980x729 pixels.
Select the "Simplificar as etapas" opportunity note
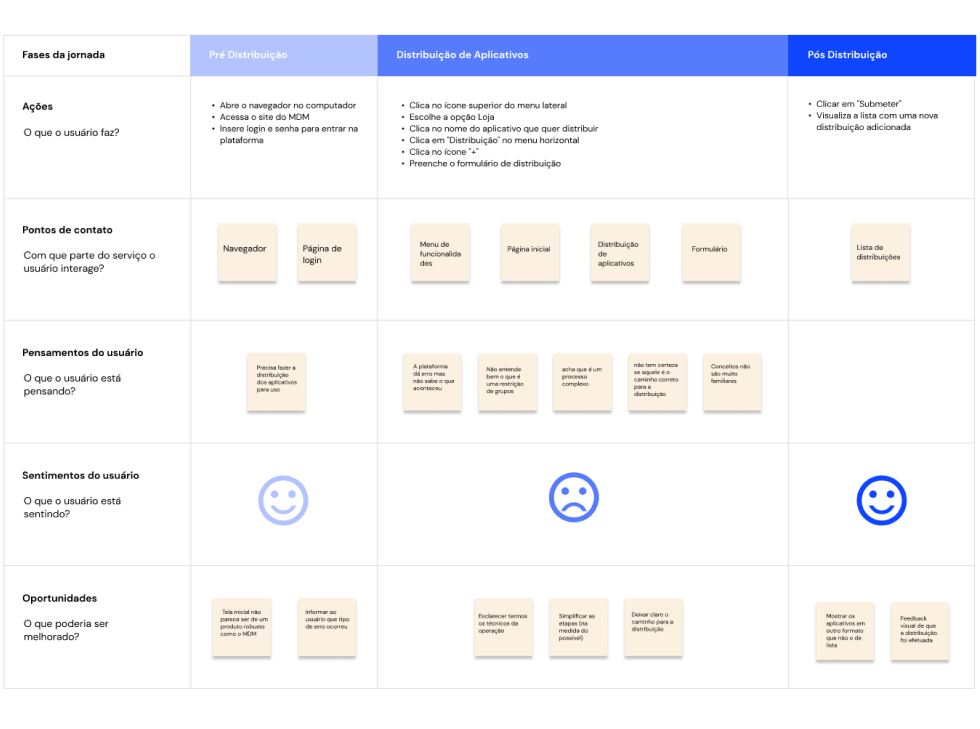[579, 627]
